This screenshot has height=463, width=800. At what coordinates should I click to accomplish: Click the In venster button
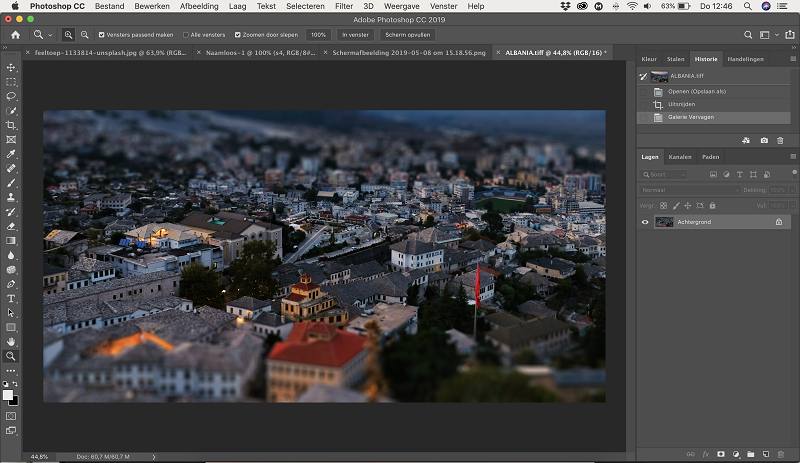(355, 35)
